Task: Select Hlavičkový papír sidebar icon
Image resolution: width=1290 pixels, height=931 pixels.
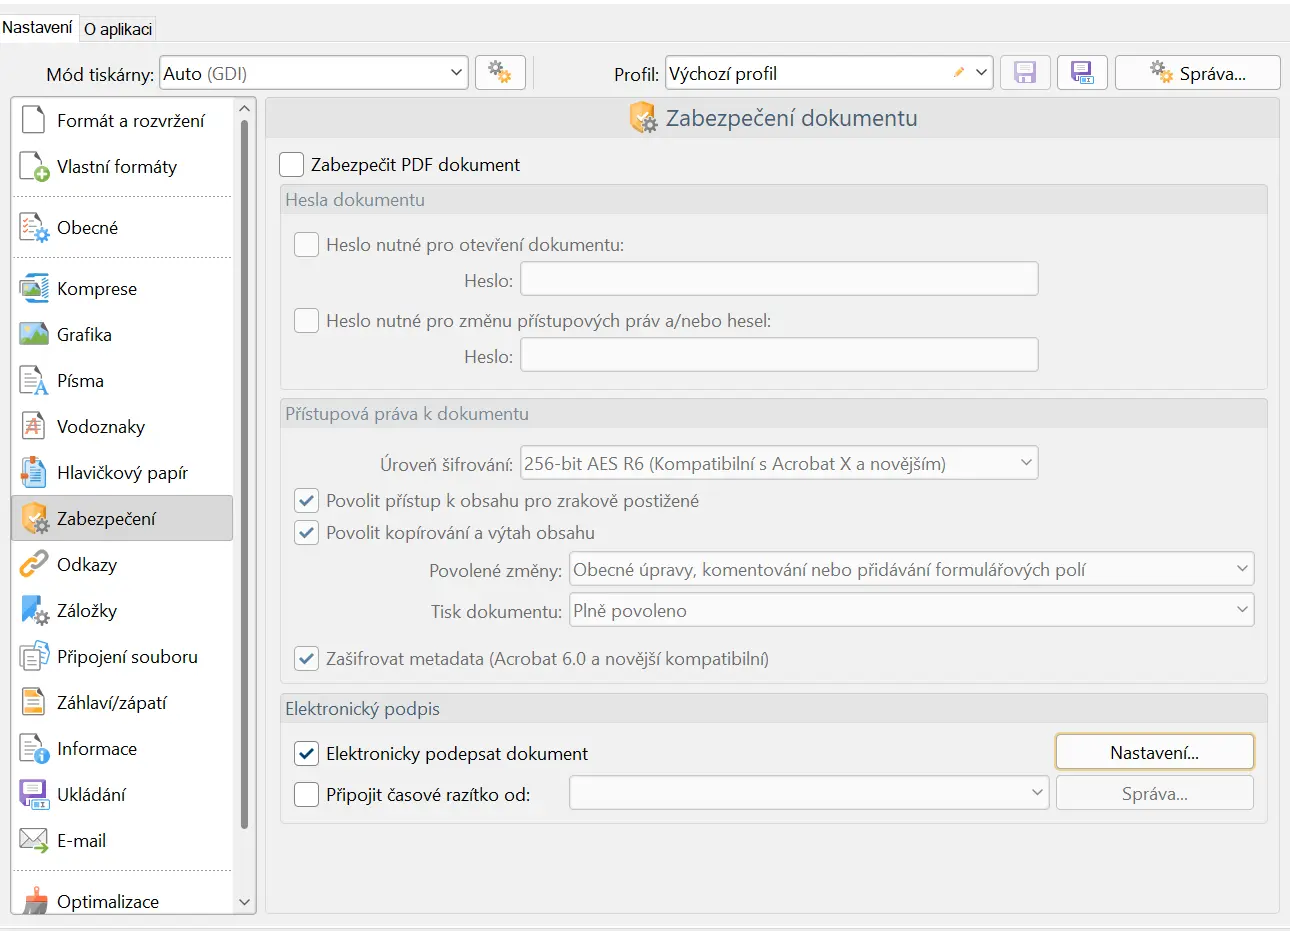Action: tap(34, 473)
